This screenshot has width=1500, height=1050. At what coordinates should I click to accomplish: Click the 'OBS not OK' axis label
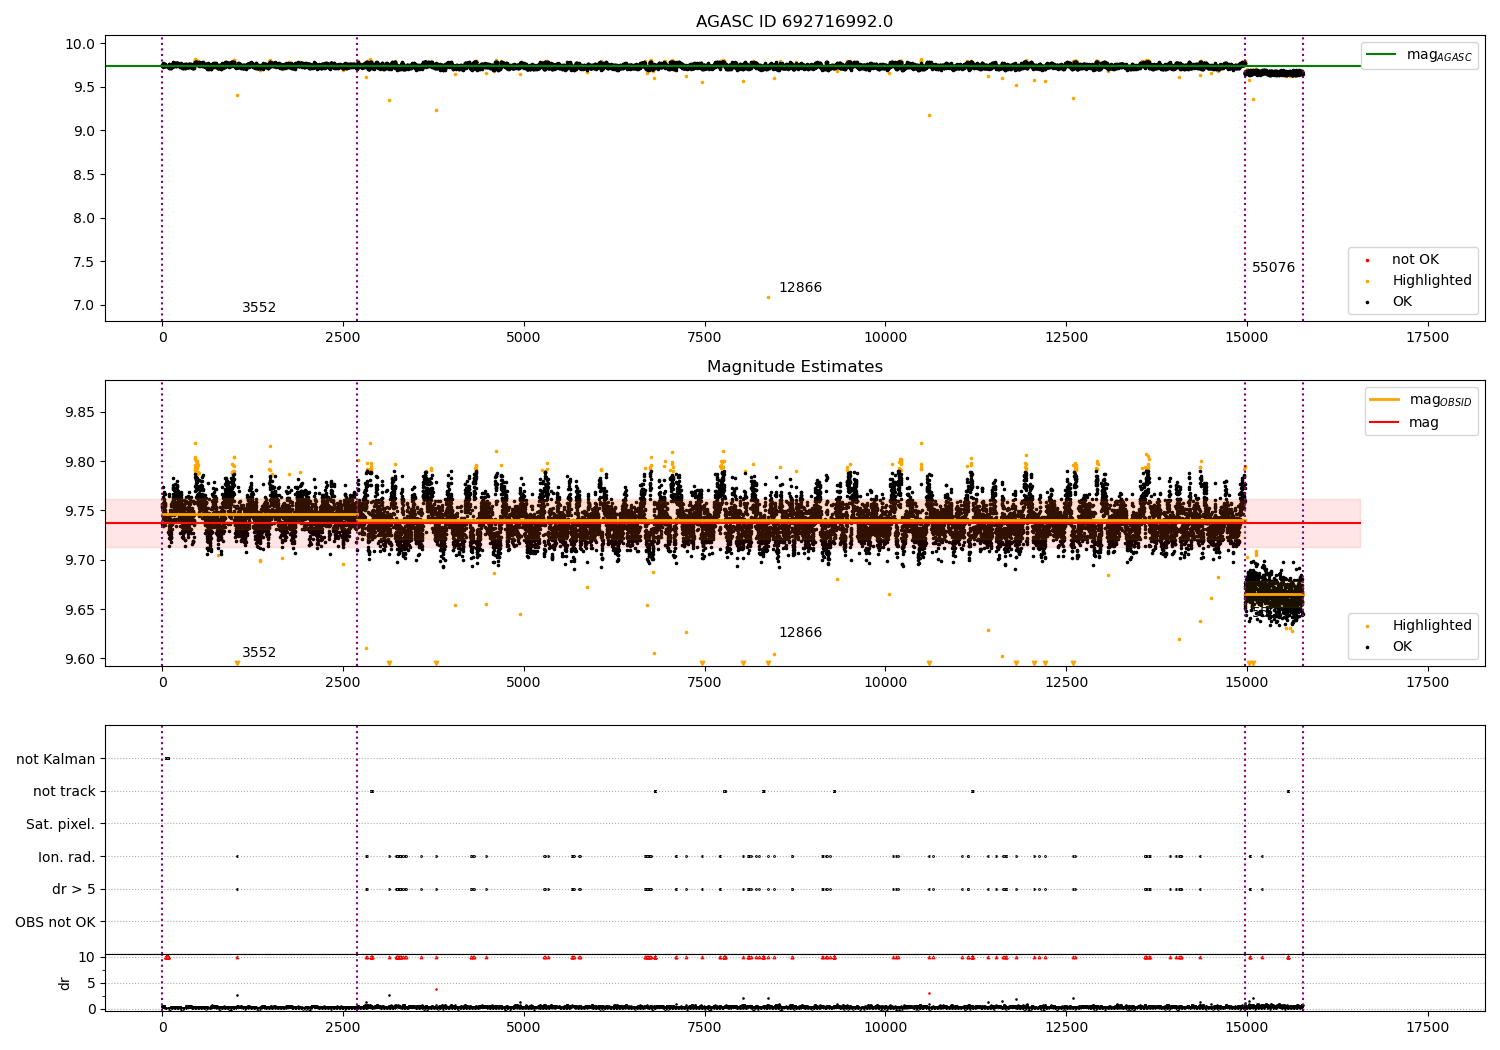(x=56, y=922)
